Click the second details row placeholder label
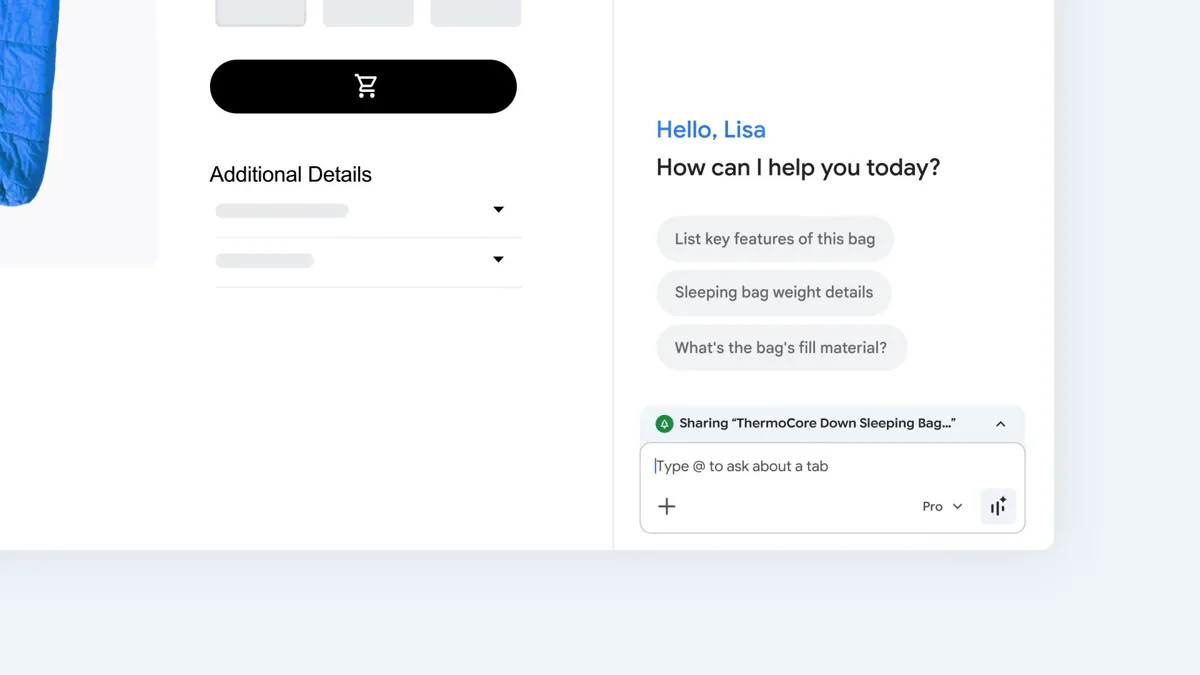This screenshot has width=1200, height=675. tap(265, 261)
